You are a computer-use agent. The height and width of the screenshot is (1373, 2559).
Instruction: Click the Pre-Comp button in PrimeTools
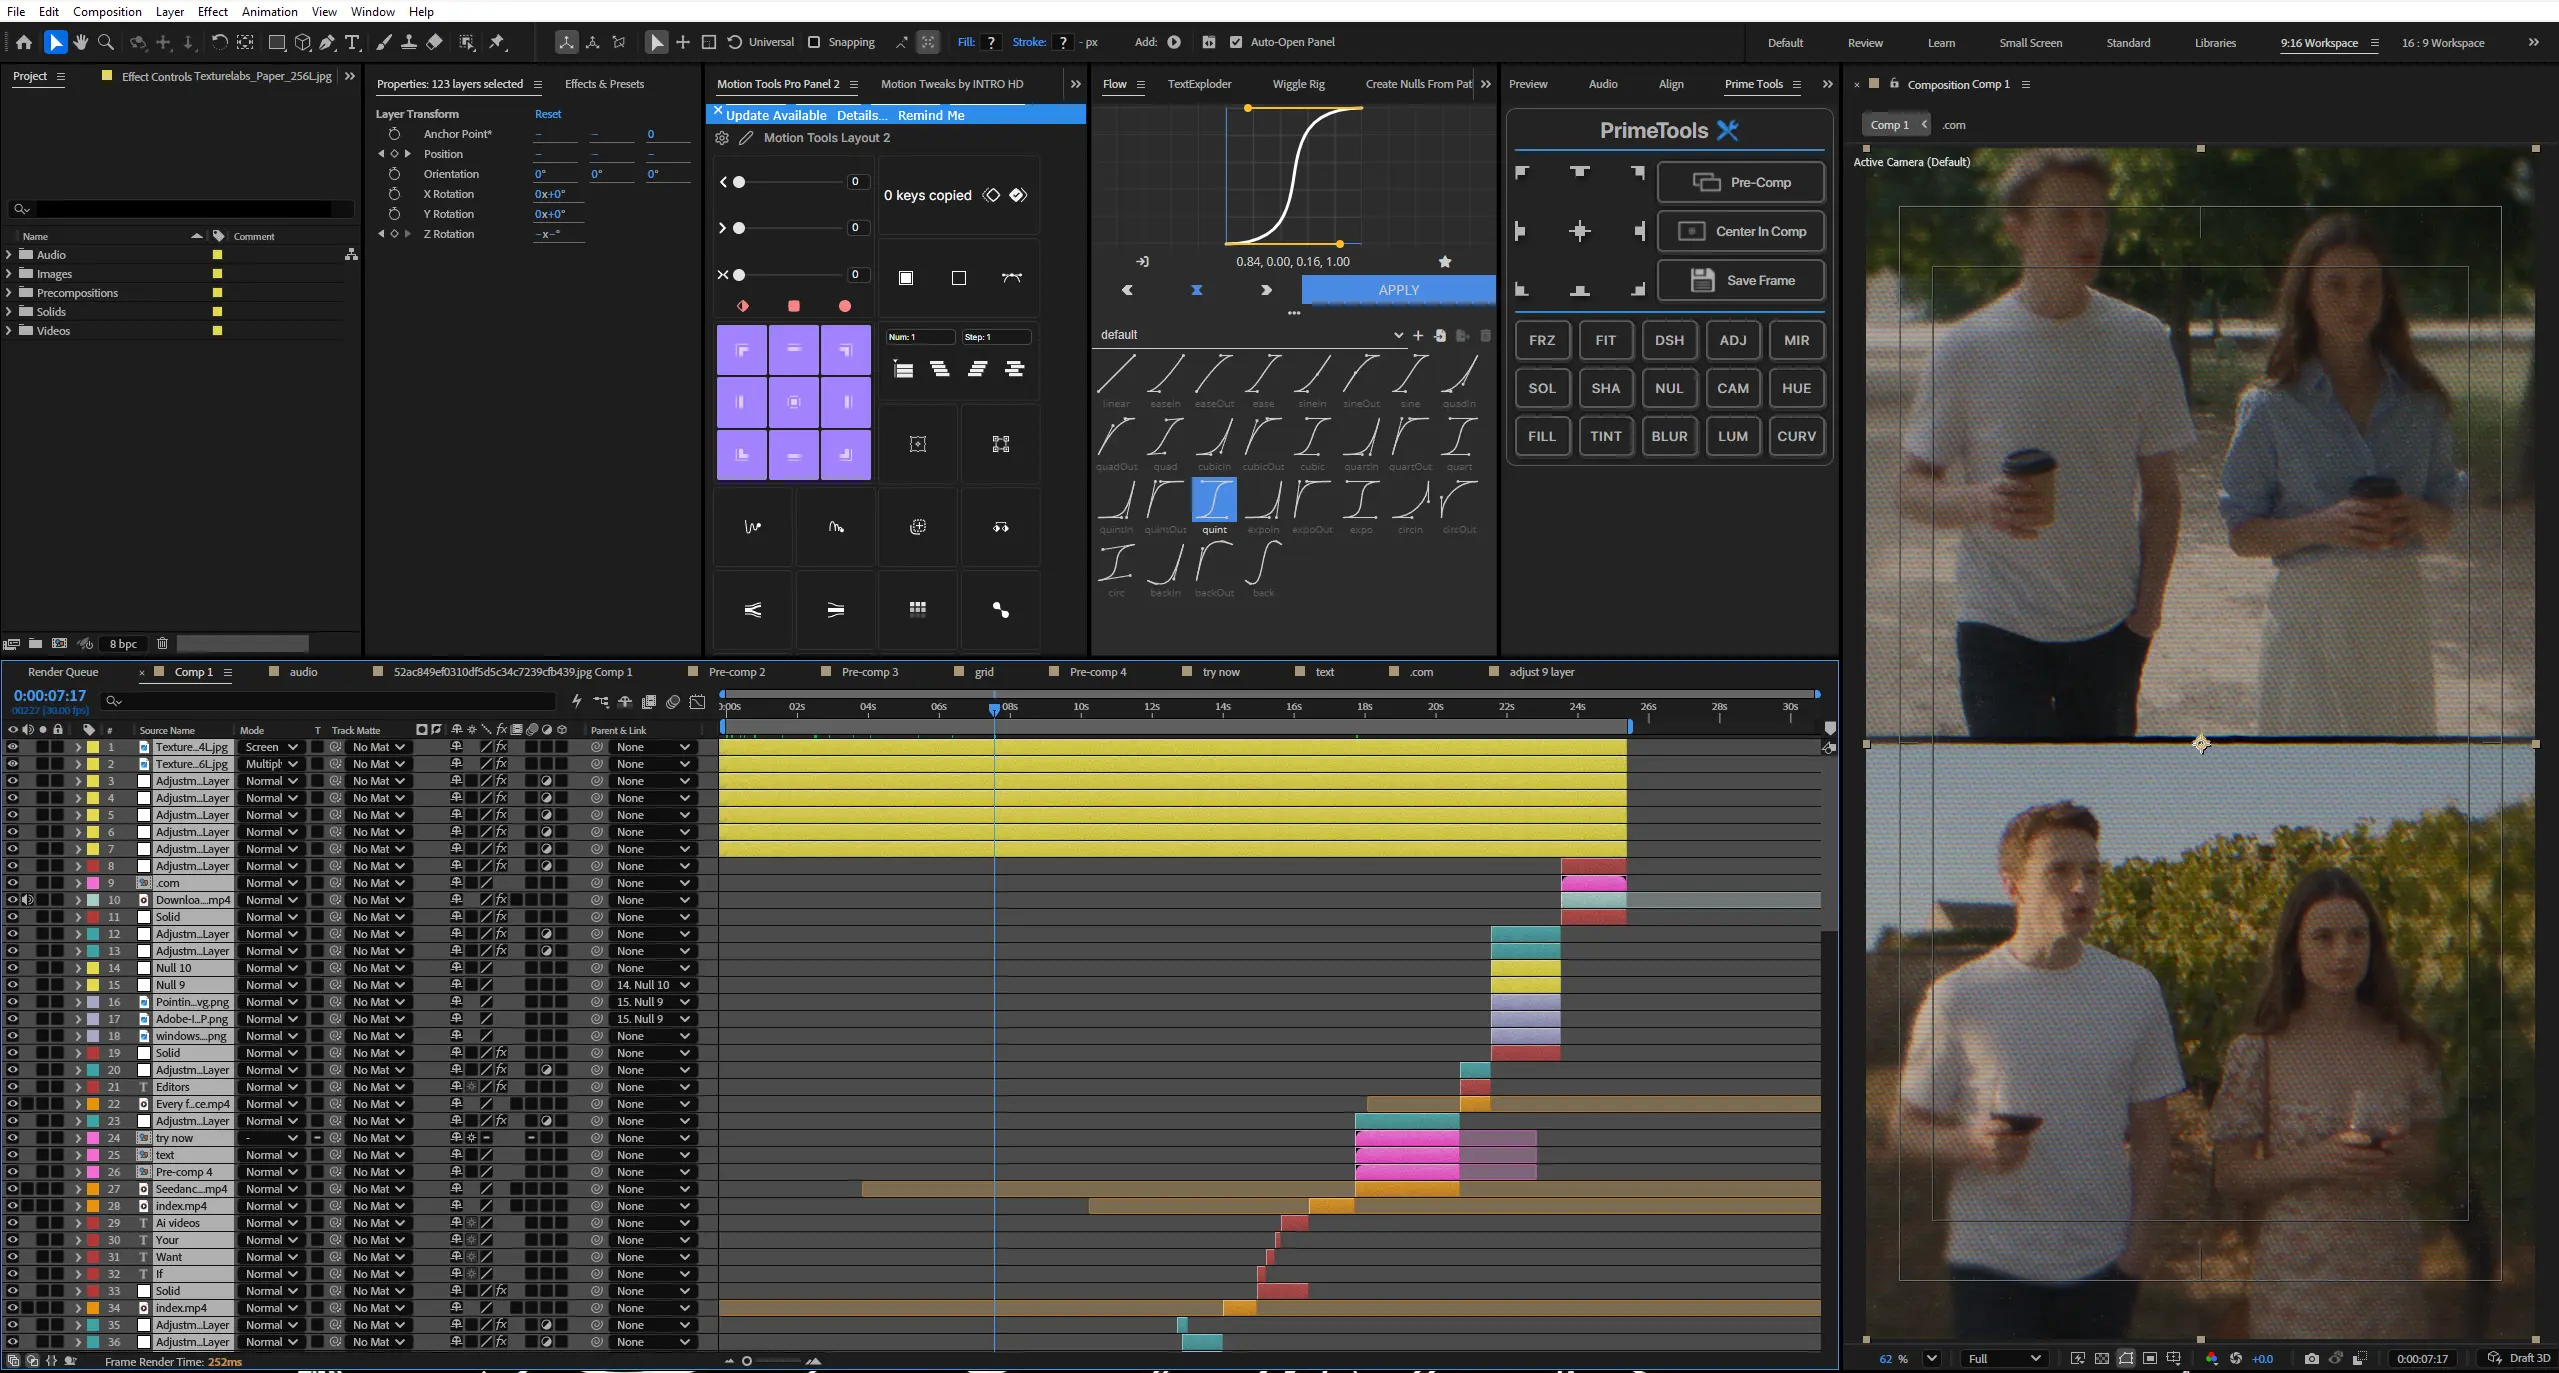(x=1741, y=182)
